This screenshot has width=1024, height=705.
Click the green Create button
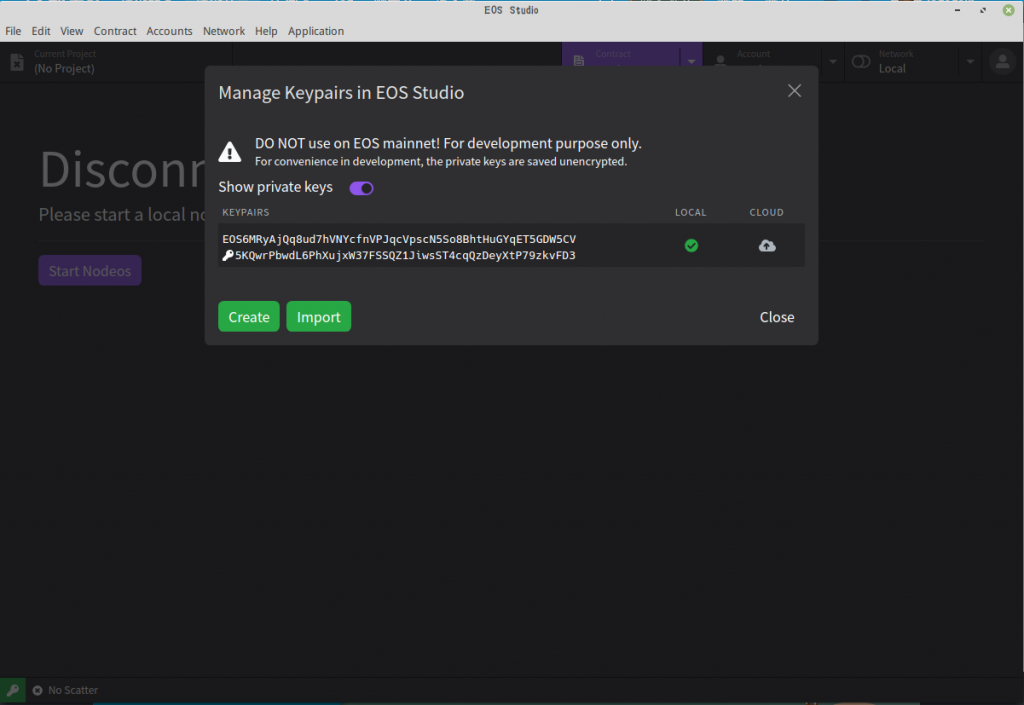[x=249, y=317]
